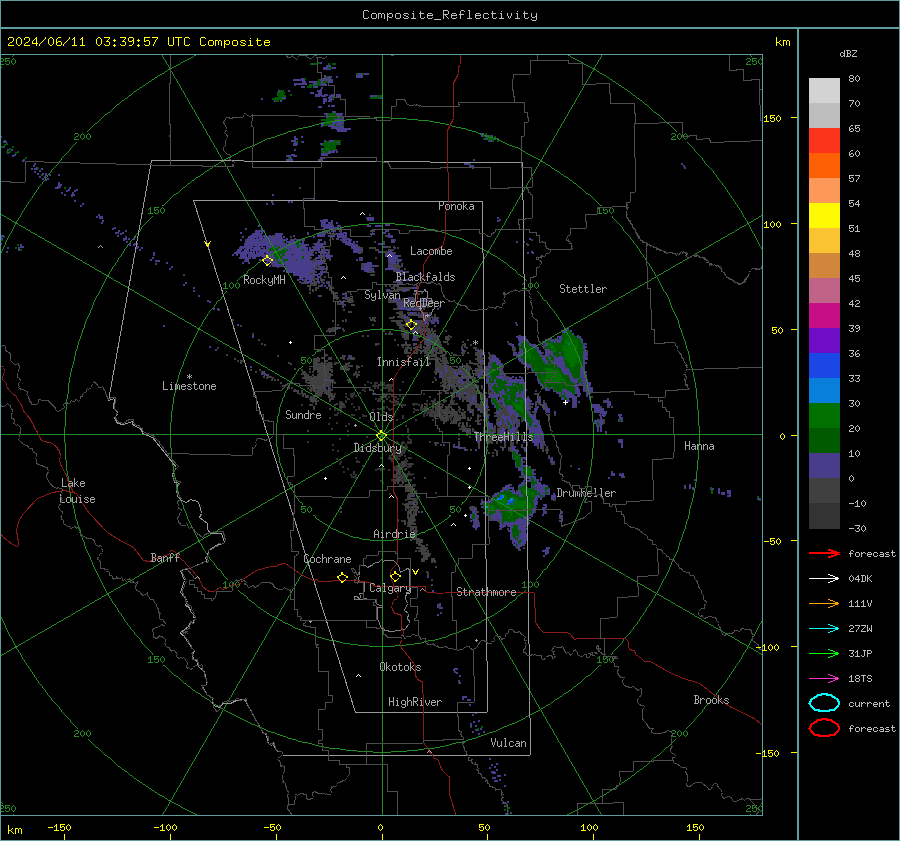This screenshot has width=900, height=841.
Task: Click the red forecast arrow in legend
Action: pyautogui.click(x=824, y=553)
